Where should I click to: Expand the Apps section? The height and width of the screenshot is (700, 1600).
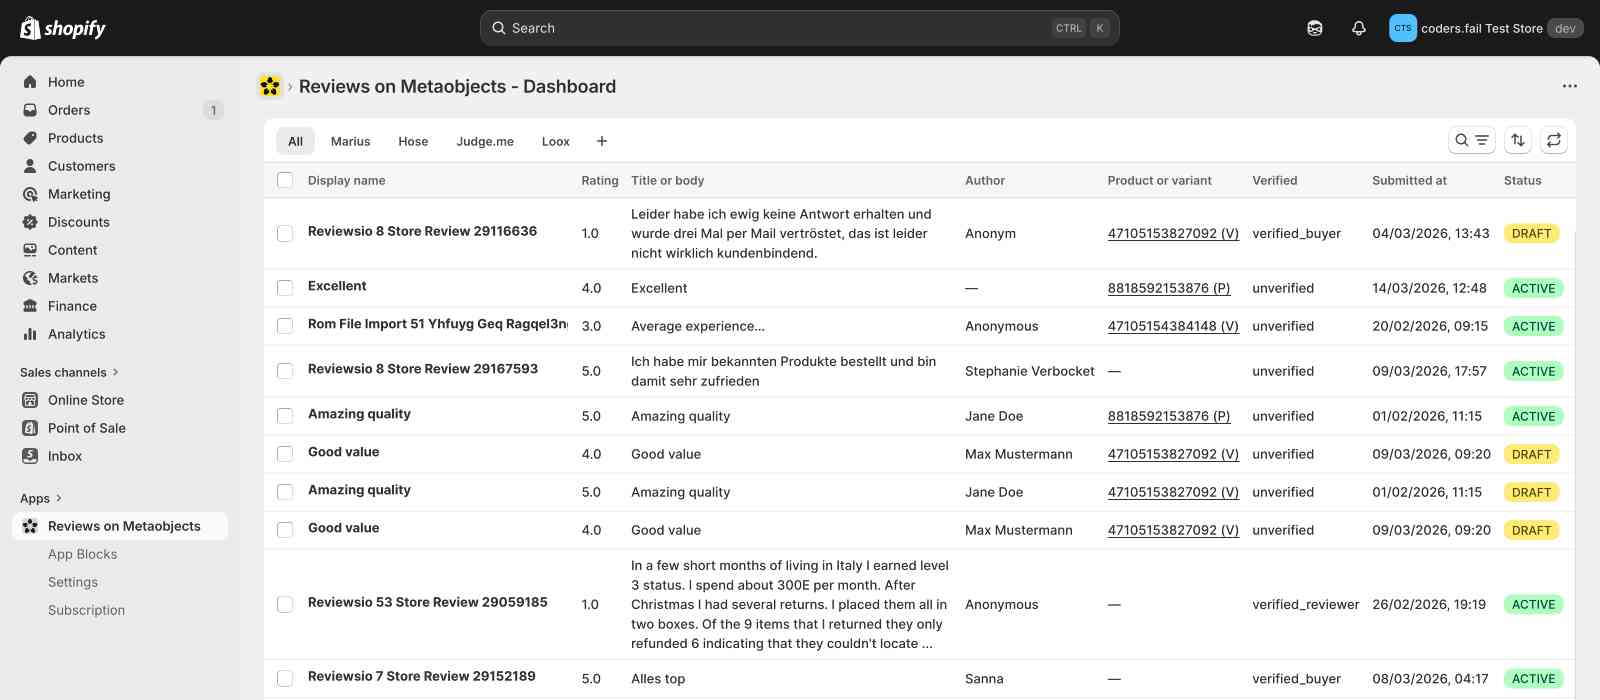coord(41,498)
